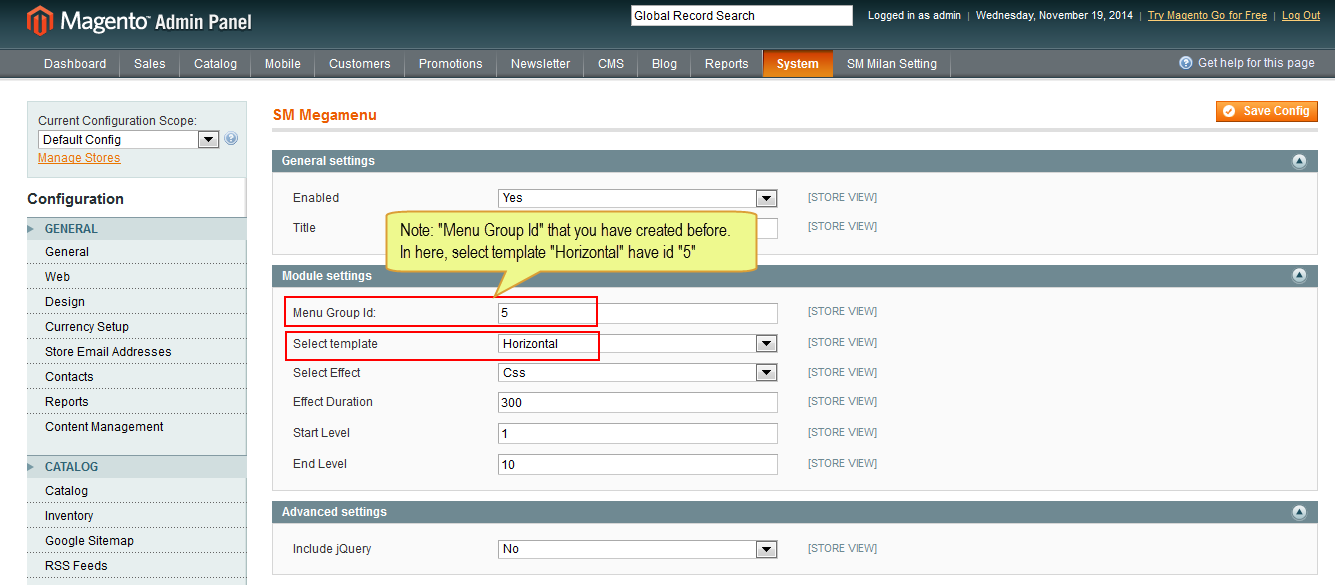The width and height of the screenshot is (1335, 585).
Task: Open Currency Setup in the sidebar
Action: [87, 327]
